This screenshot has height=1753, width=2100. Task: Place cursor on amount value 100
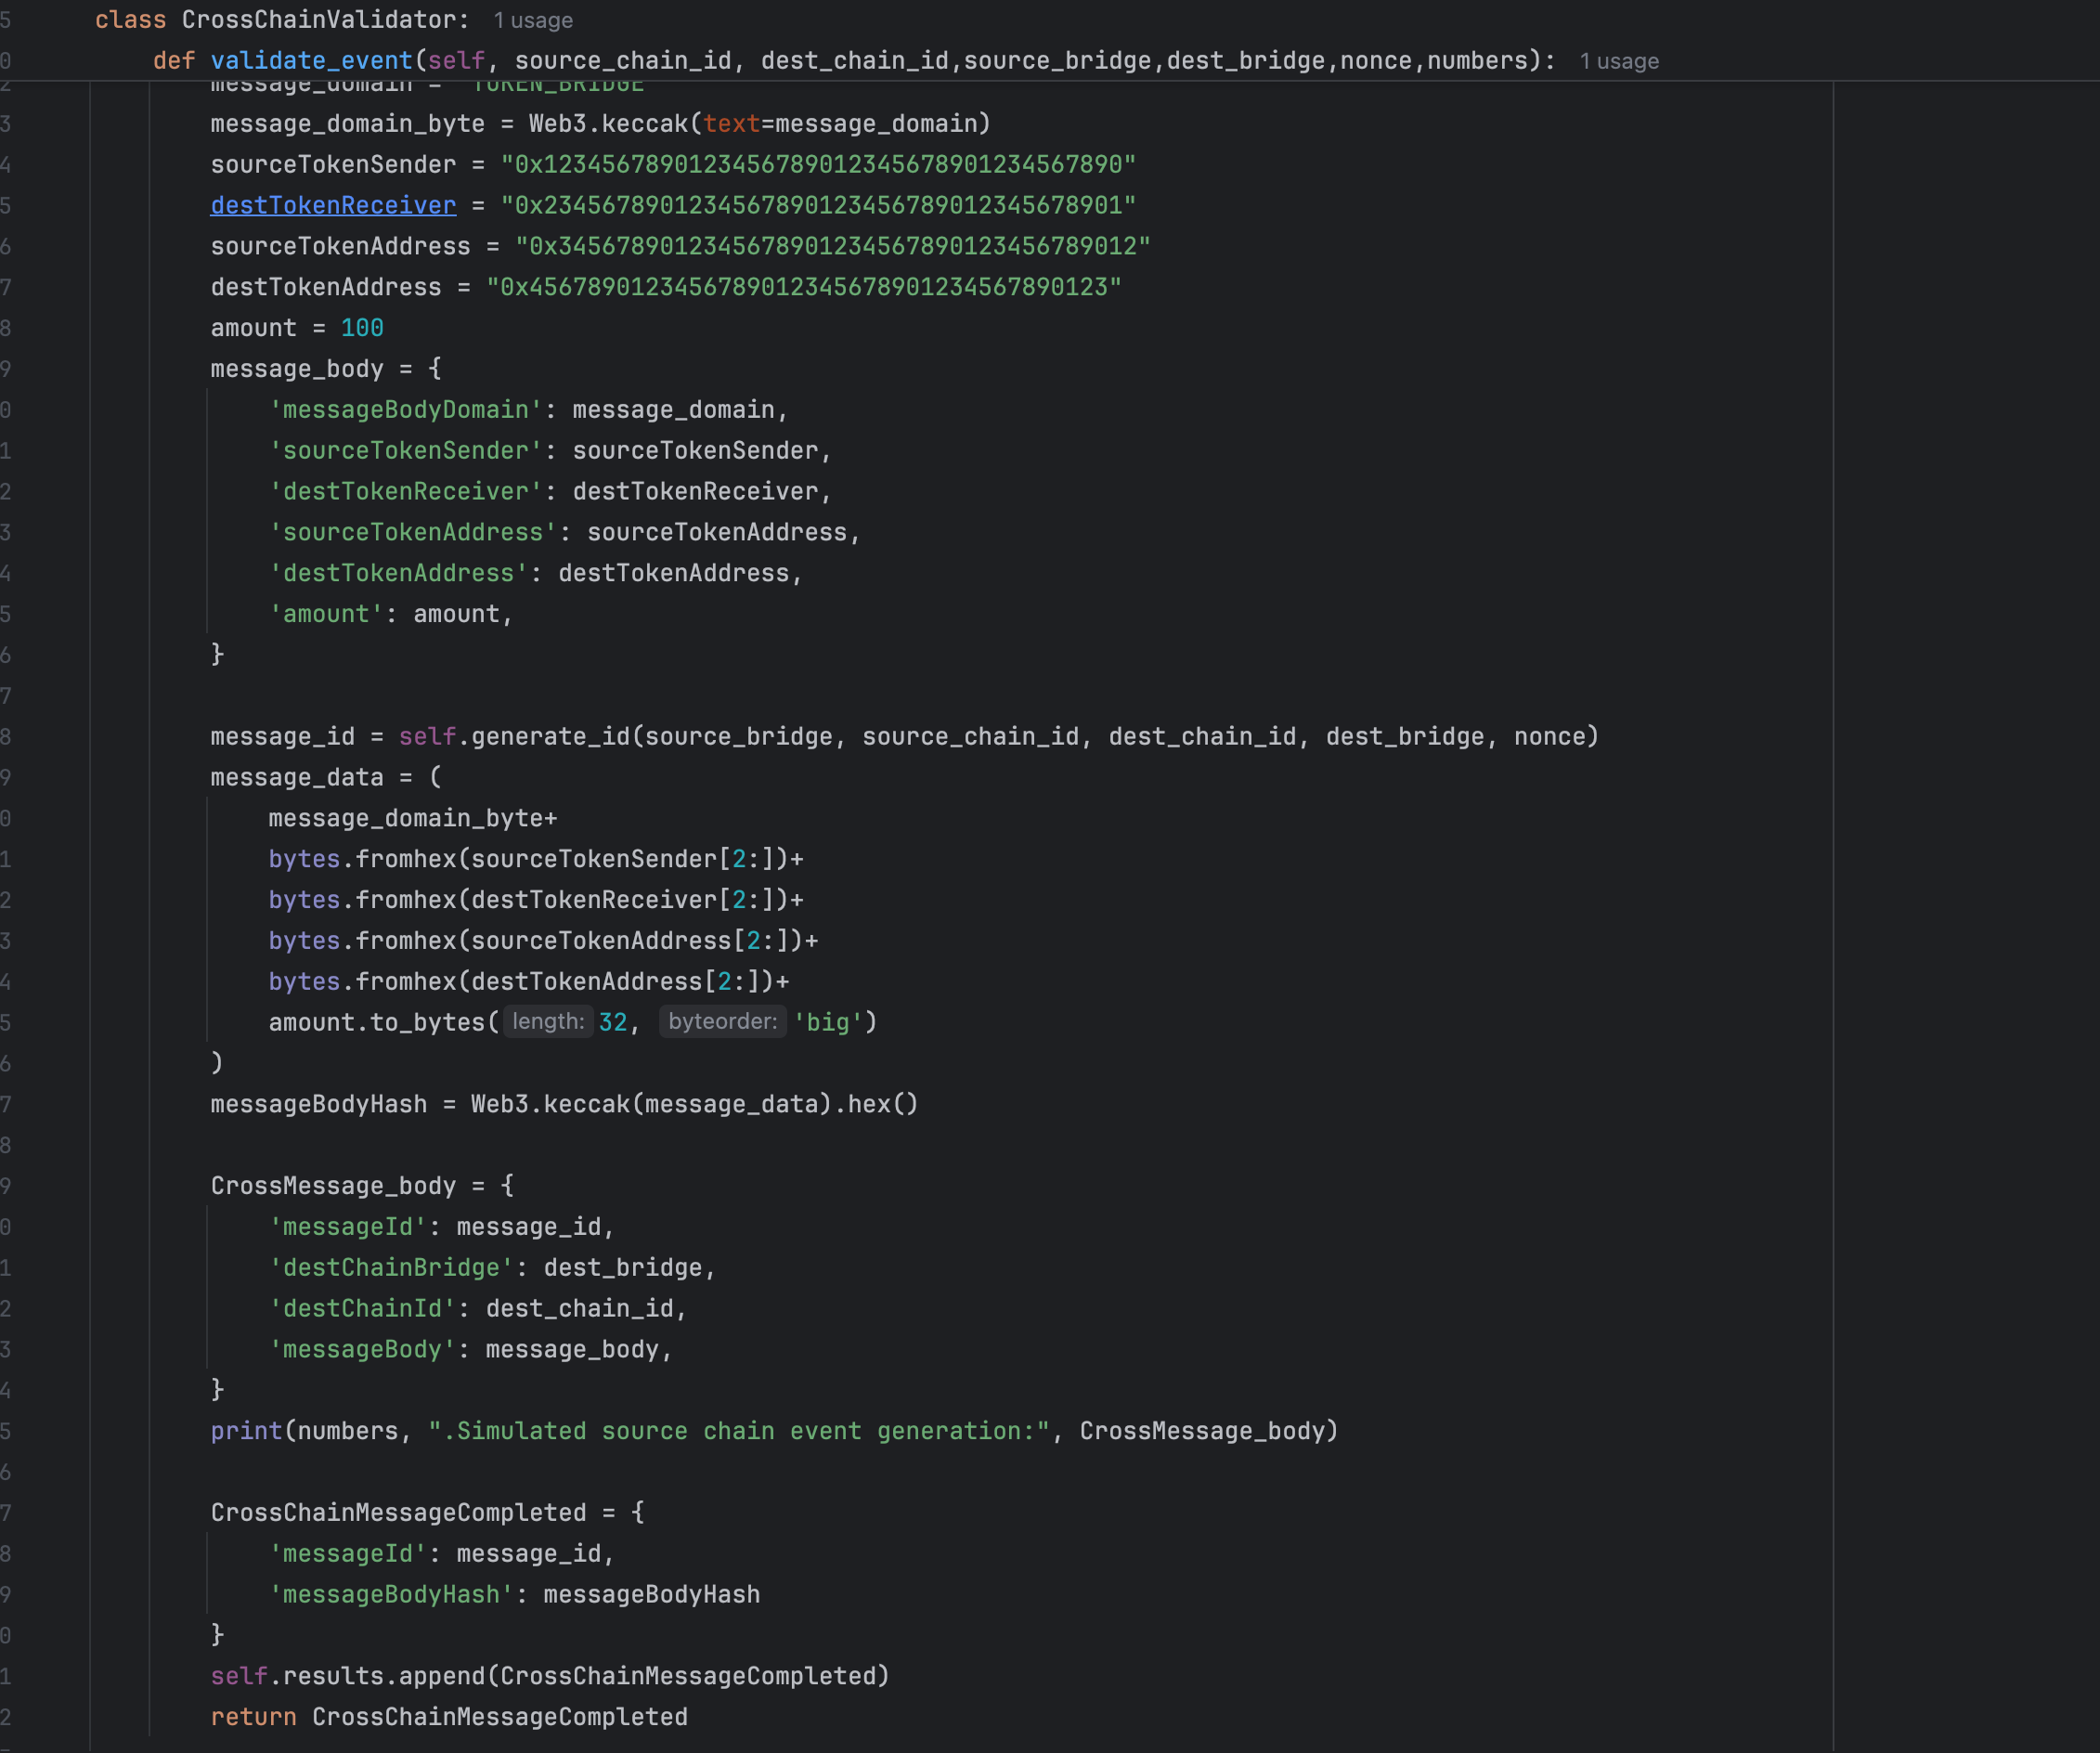click(362, 328)
